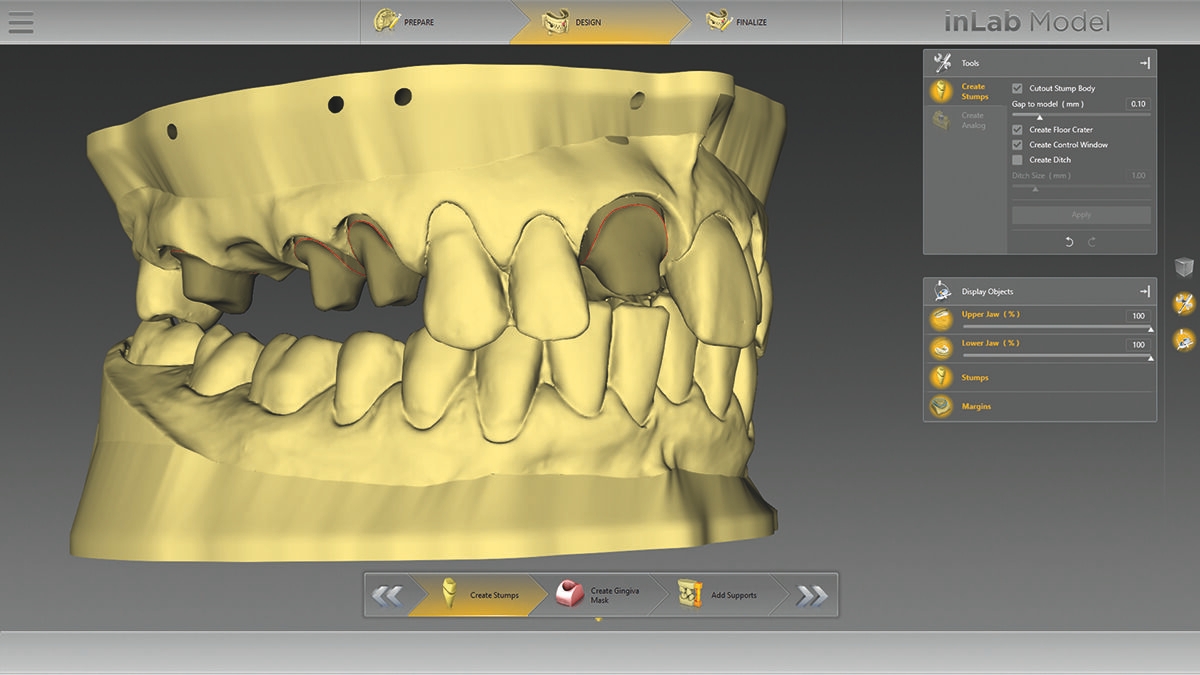
Task: Go to previous step with double-left arrows
Action: pos(388,595)
